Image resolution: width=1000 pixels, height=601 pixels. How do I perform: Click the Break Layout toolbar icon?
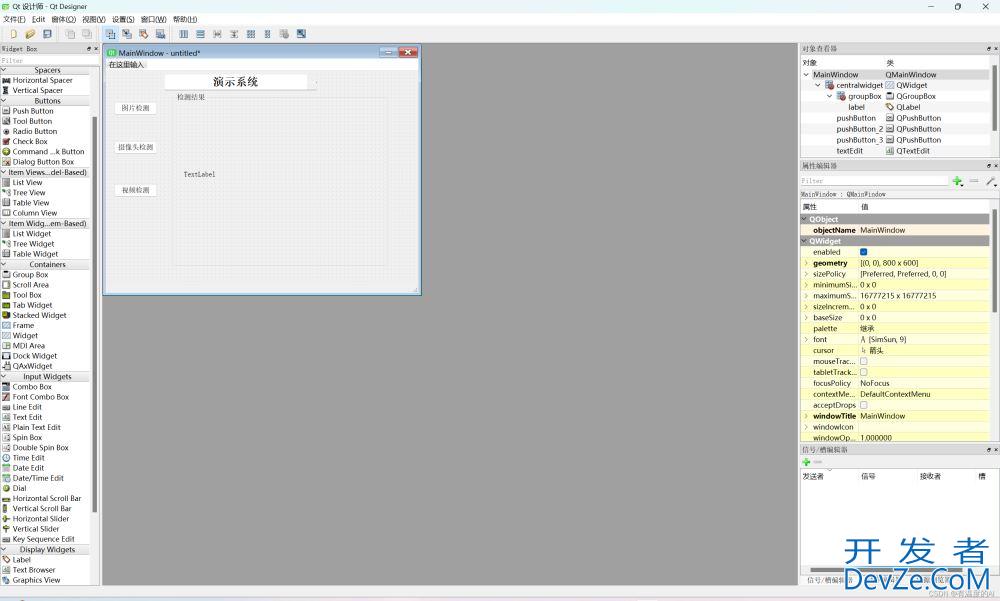click(284, 34)
